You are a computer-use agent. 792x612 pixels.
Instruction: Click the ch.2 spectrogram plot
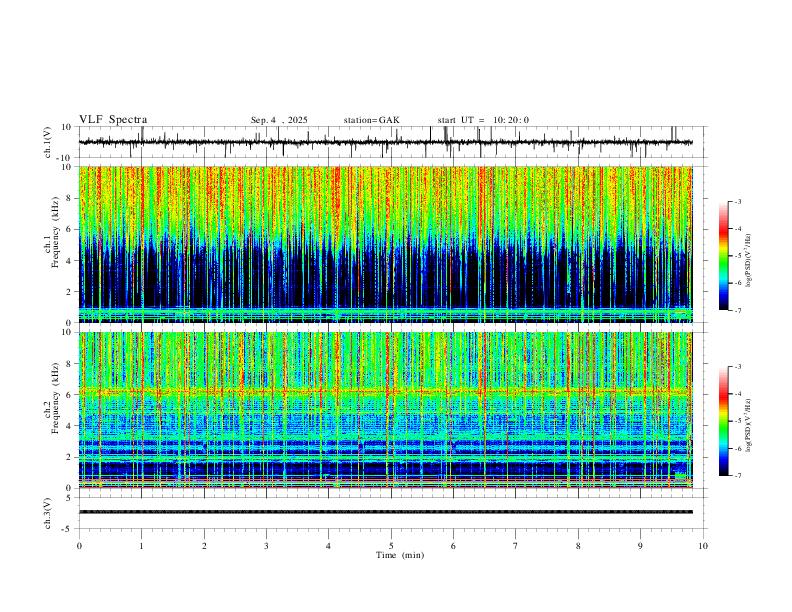point(385,410)
